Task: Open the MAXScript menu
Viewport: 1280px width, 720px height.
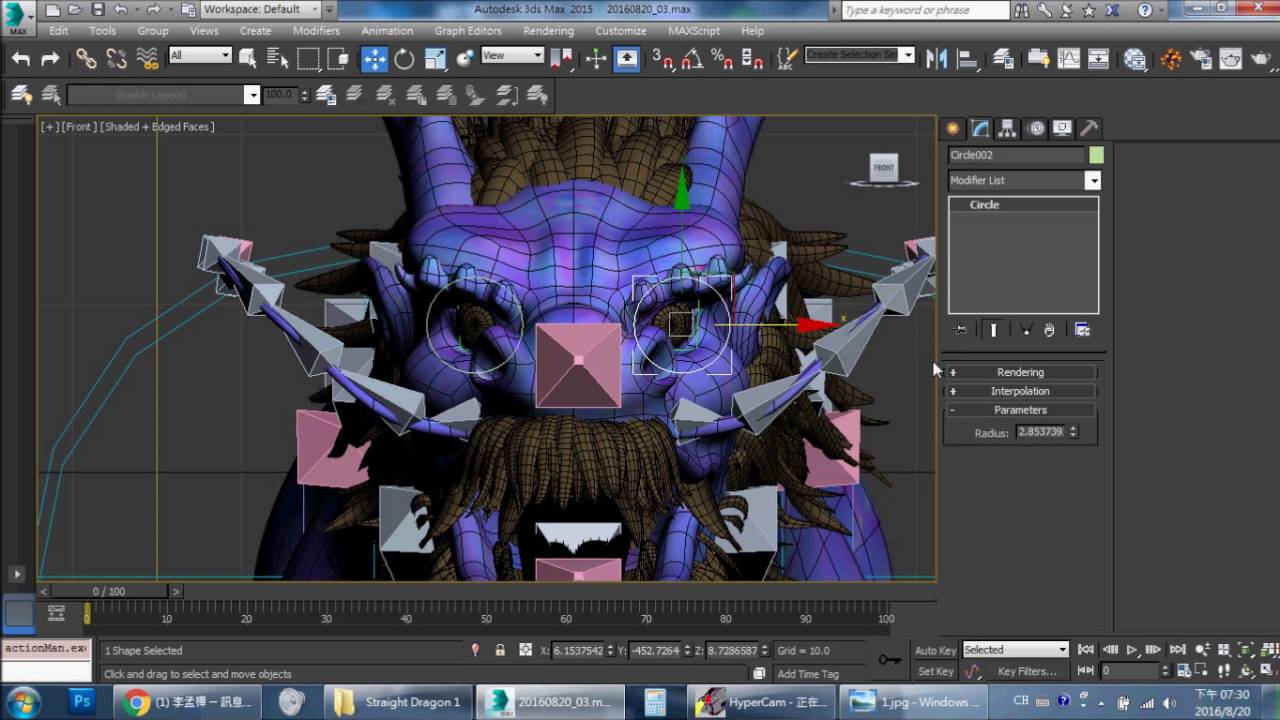Action: click(x=694, y=31)
